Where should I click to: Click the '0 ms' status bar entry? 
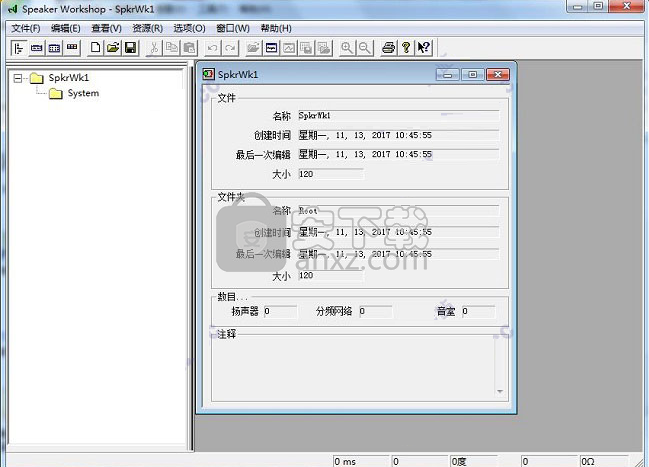tap(361, 462)
